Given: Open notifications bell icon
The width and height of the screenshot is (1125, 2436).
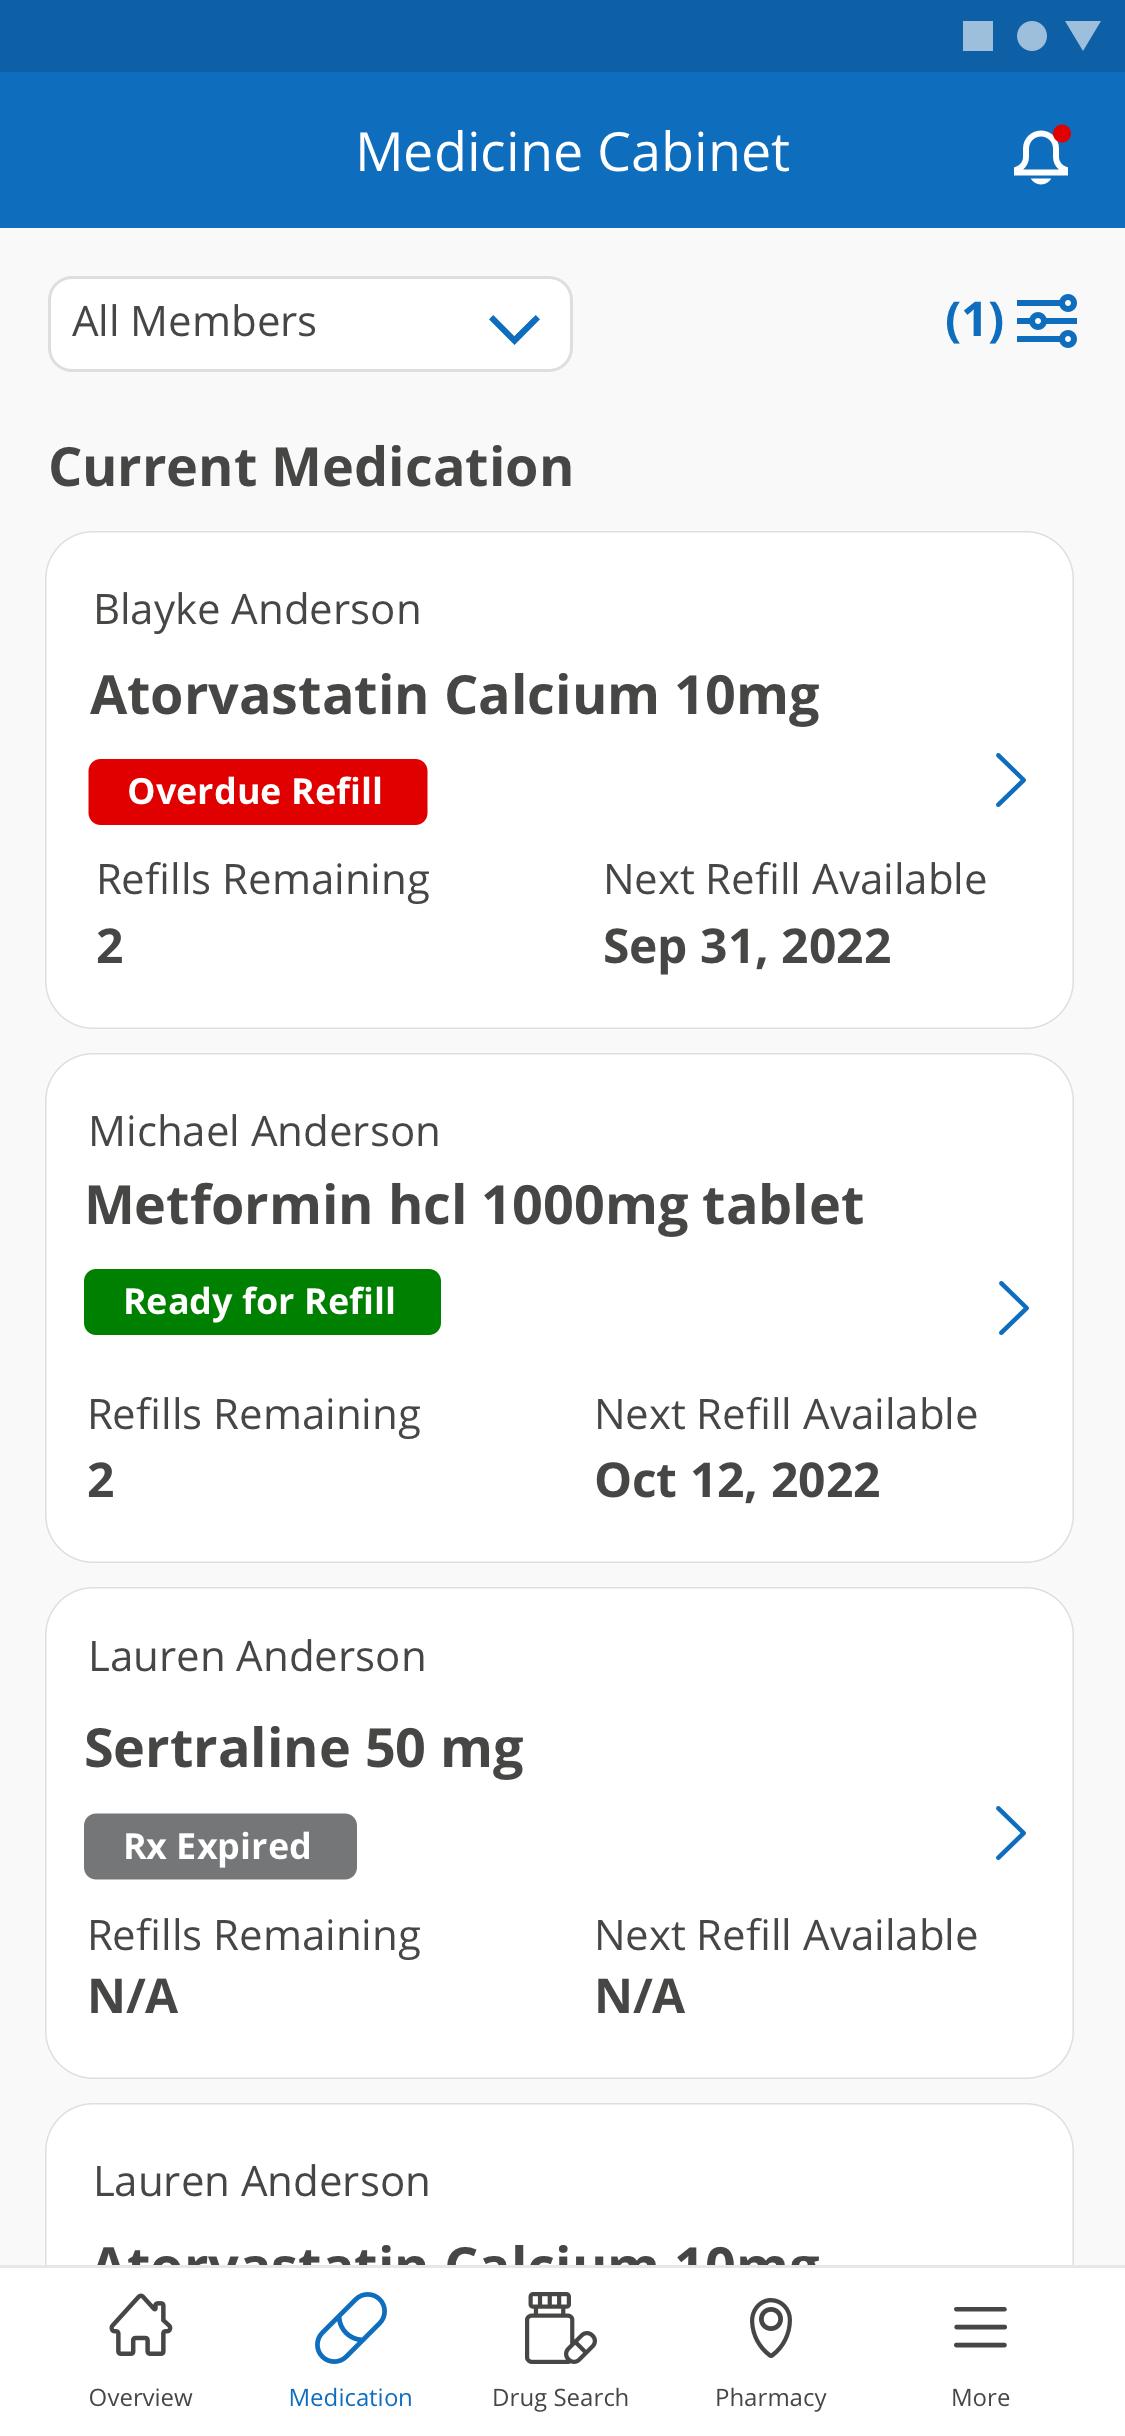Looking at the screenshot, I should [x=1041, y=154].
